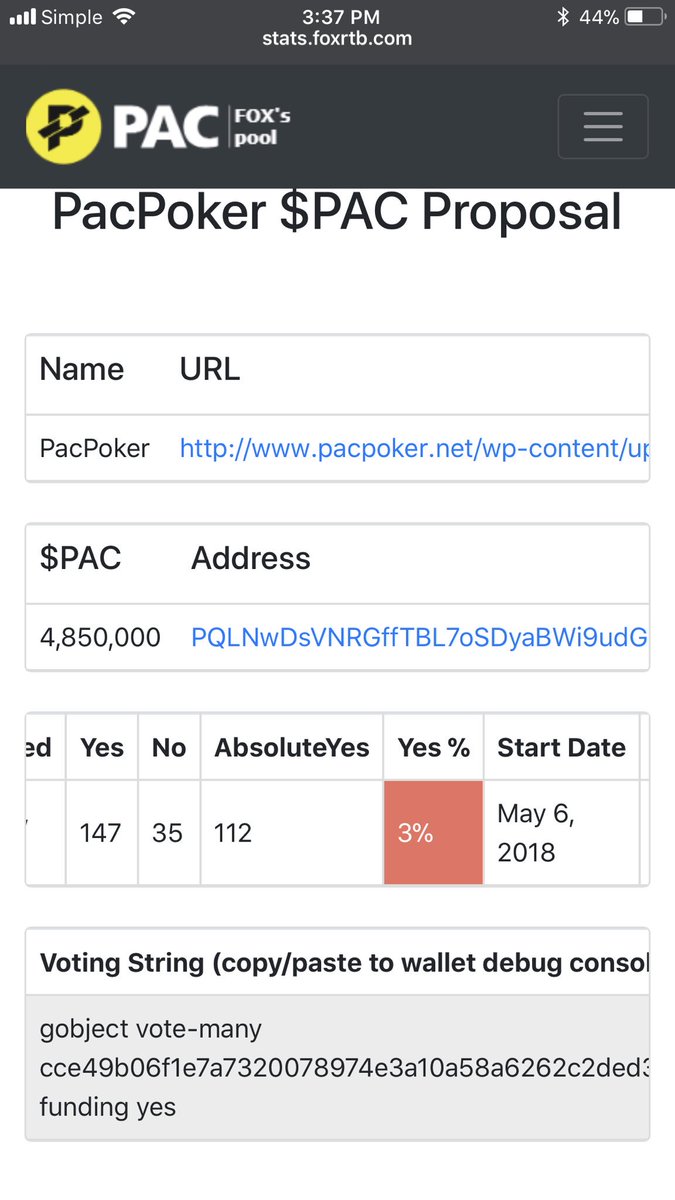Tap the cellular signal strength indicator

click(x=21, y=17)
